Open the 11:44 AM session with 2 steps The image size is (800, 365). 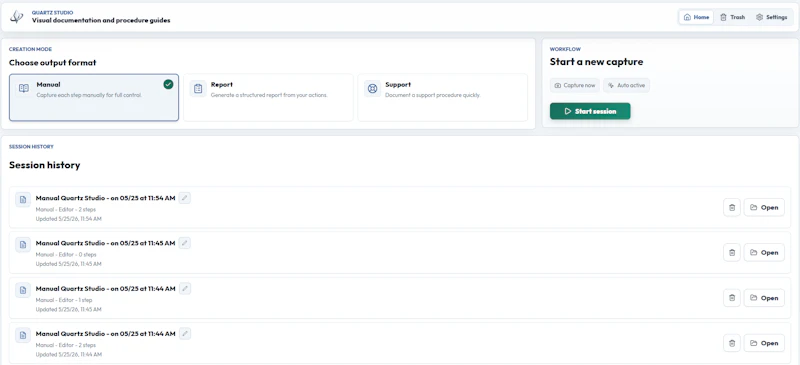click(x=764, y=343)
